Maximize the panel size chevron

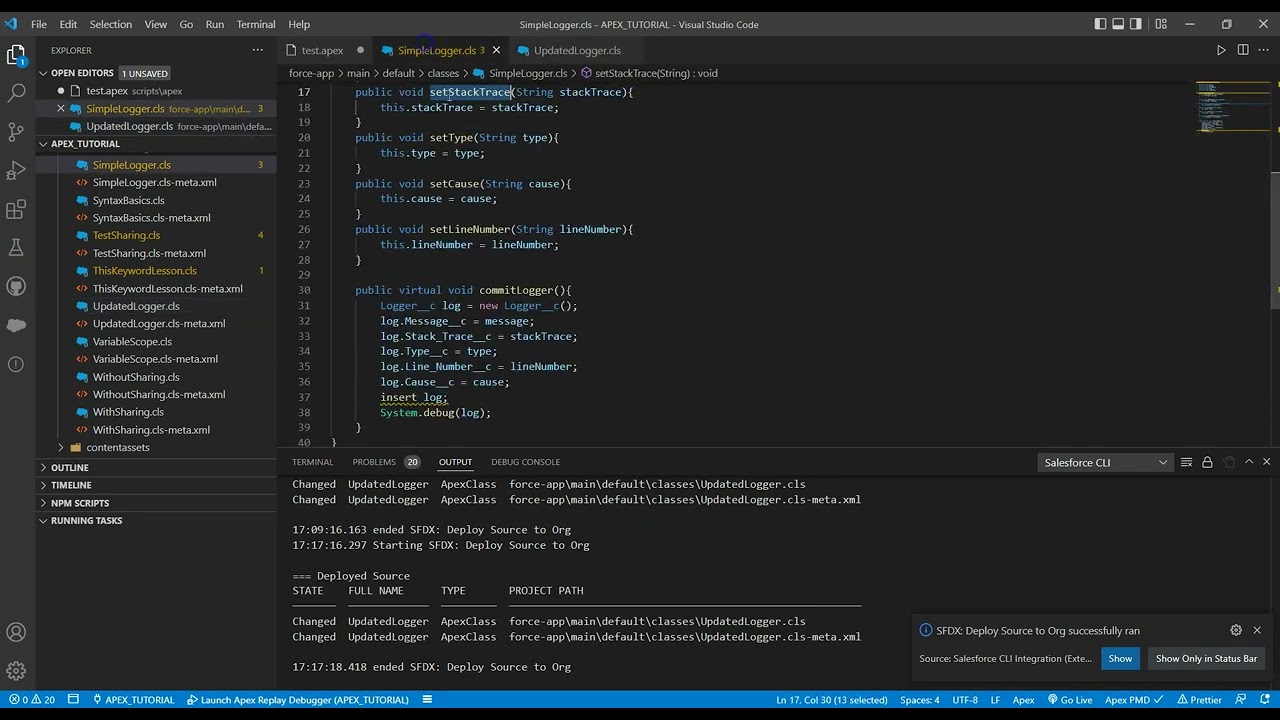pyautogui.click(x=1249, y=462)
